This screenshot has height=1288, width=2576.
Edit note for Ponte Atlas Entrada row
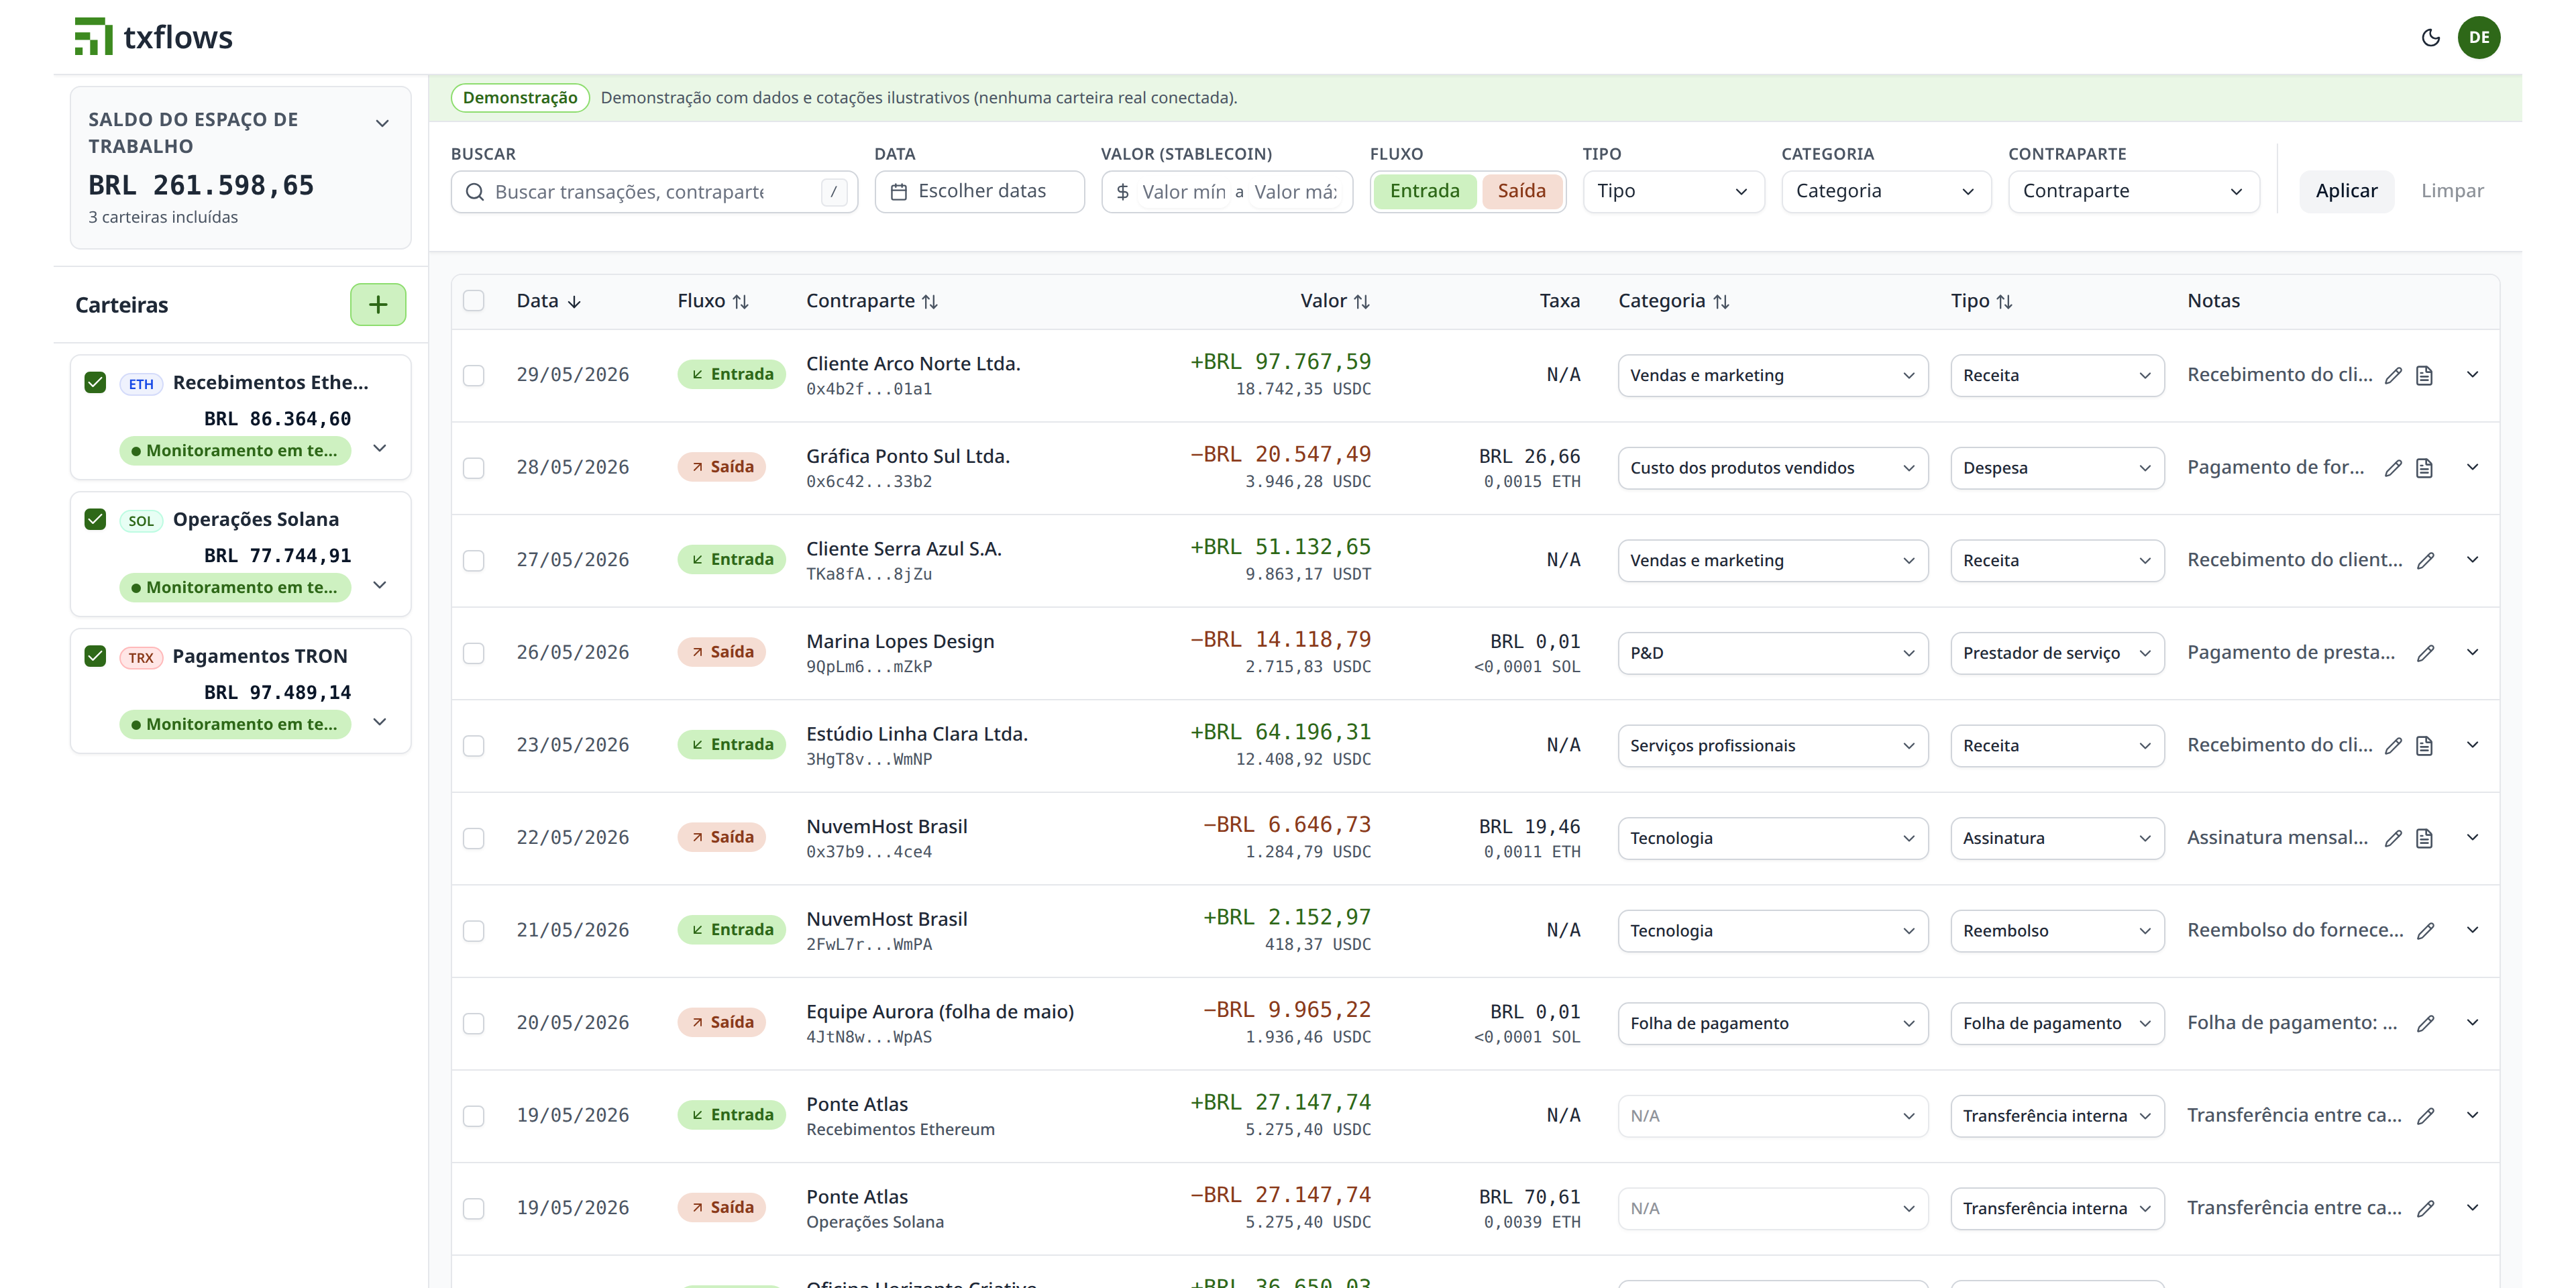click(x=2425, y=1116)
